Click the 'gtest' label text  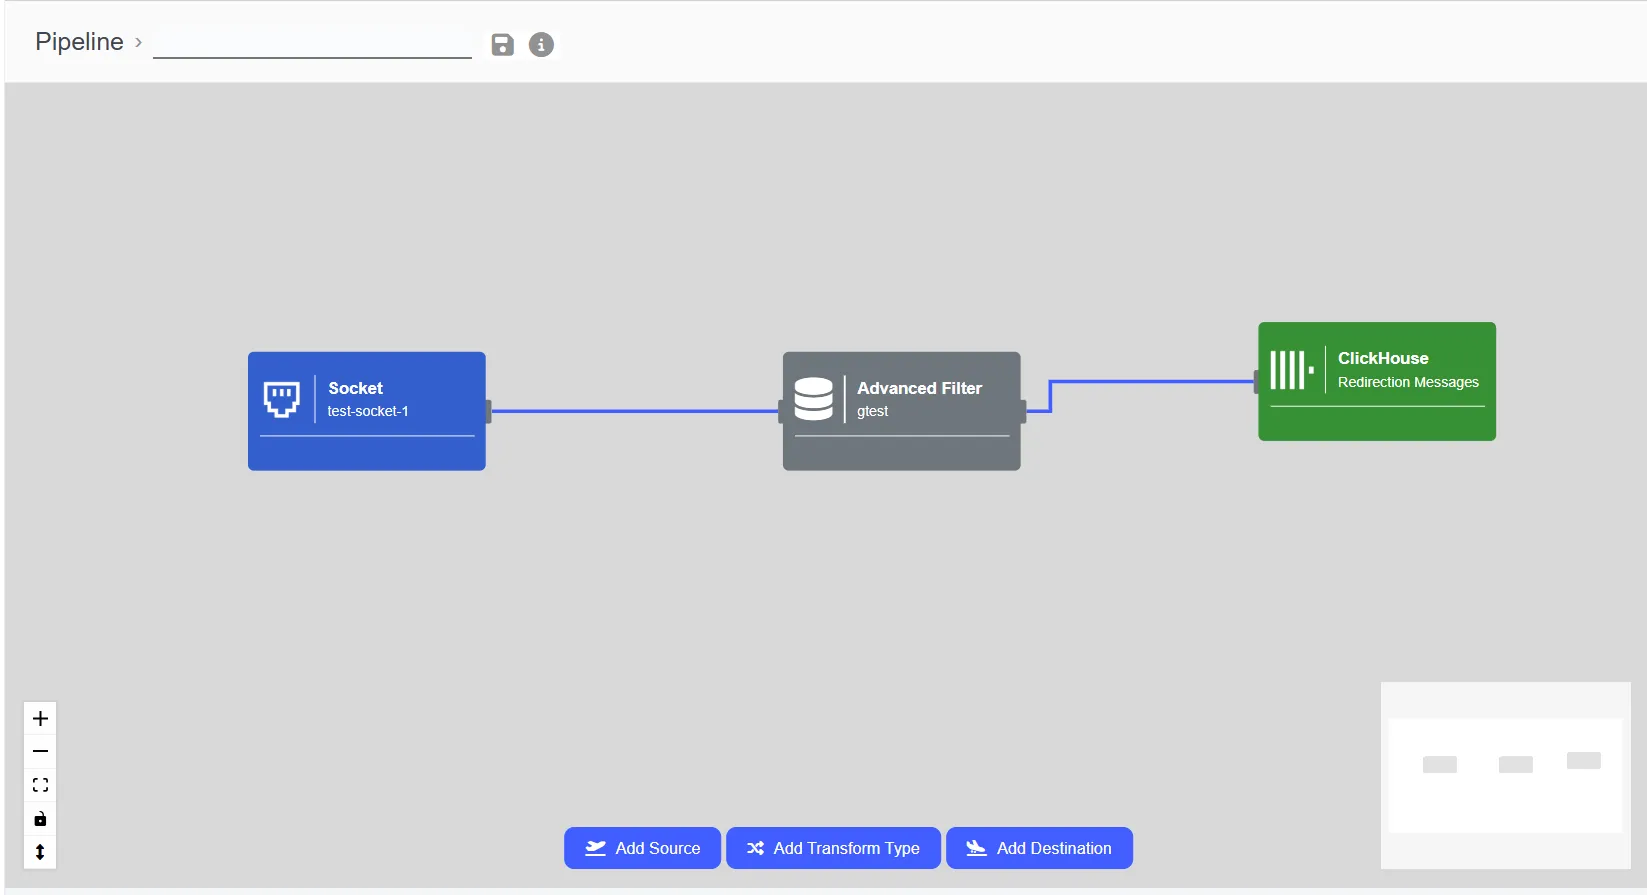click(872, 411)
